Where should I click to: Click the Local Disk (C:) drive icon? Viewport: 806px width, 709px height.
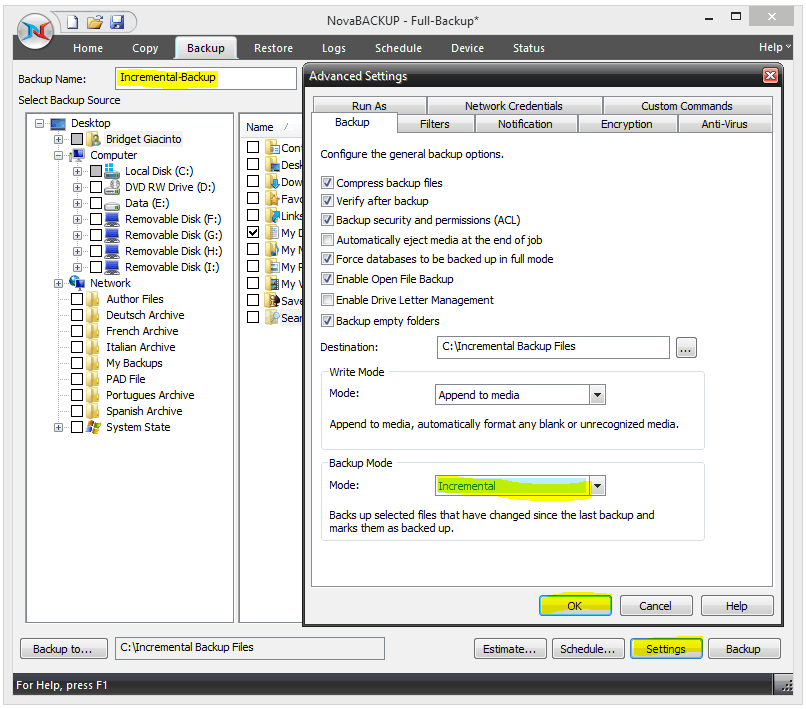click(x=112, y=171)
